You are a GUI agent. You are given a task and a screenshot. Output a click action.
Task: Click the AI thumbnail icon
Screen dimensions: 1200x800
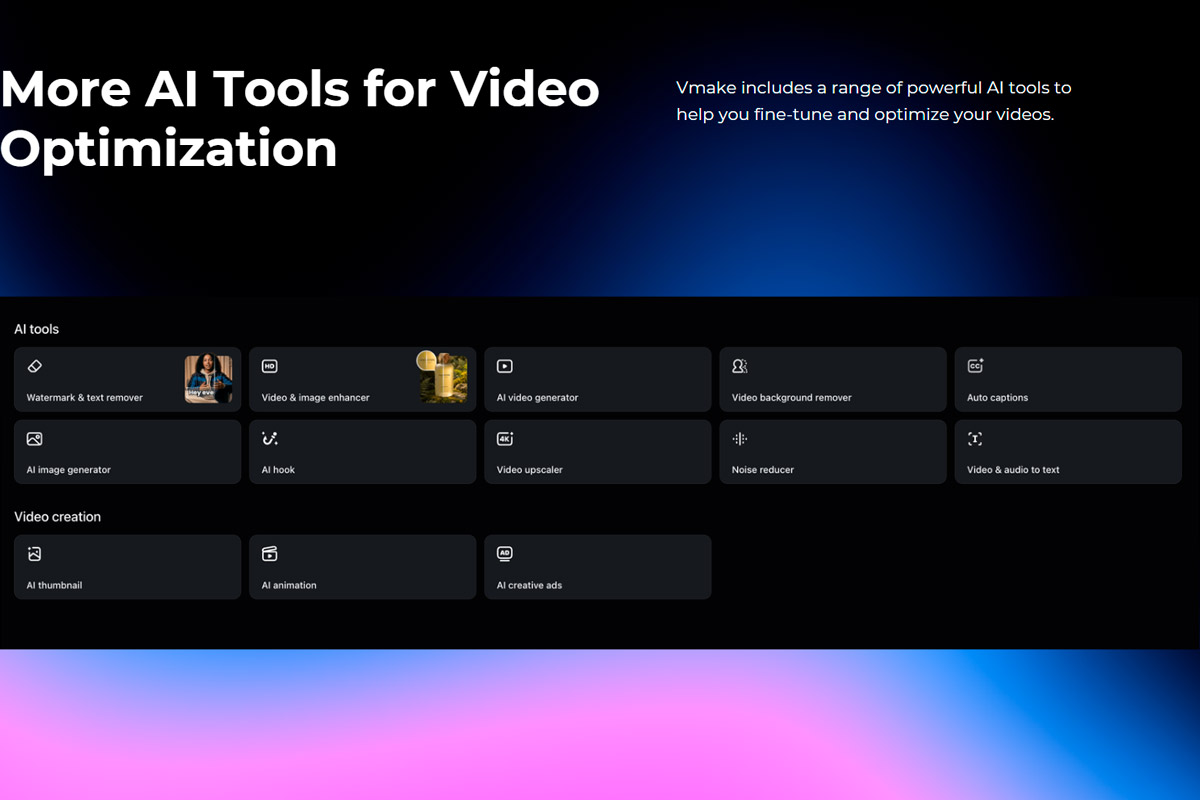pos(34,554)
